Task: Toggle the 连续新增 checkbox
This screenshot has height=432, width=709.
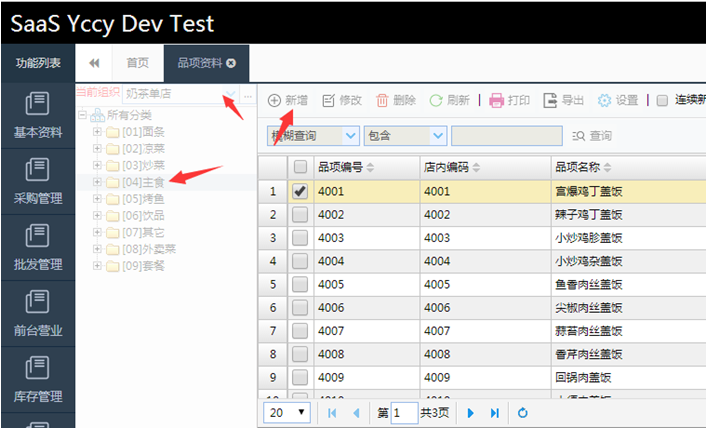Action: point(662,100)
